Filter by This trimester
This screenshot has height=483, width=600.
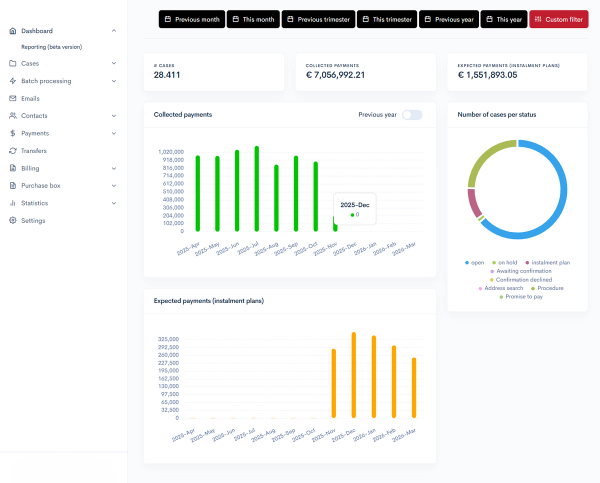point(387,19)
